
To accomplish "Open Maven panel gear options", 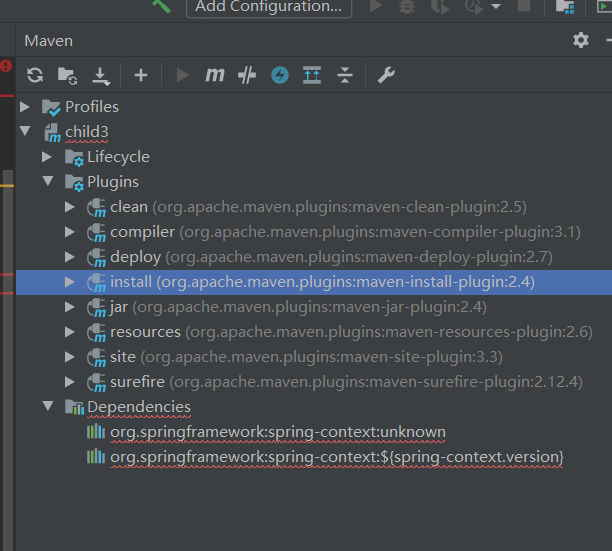I will (x=581, y=40).
